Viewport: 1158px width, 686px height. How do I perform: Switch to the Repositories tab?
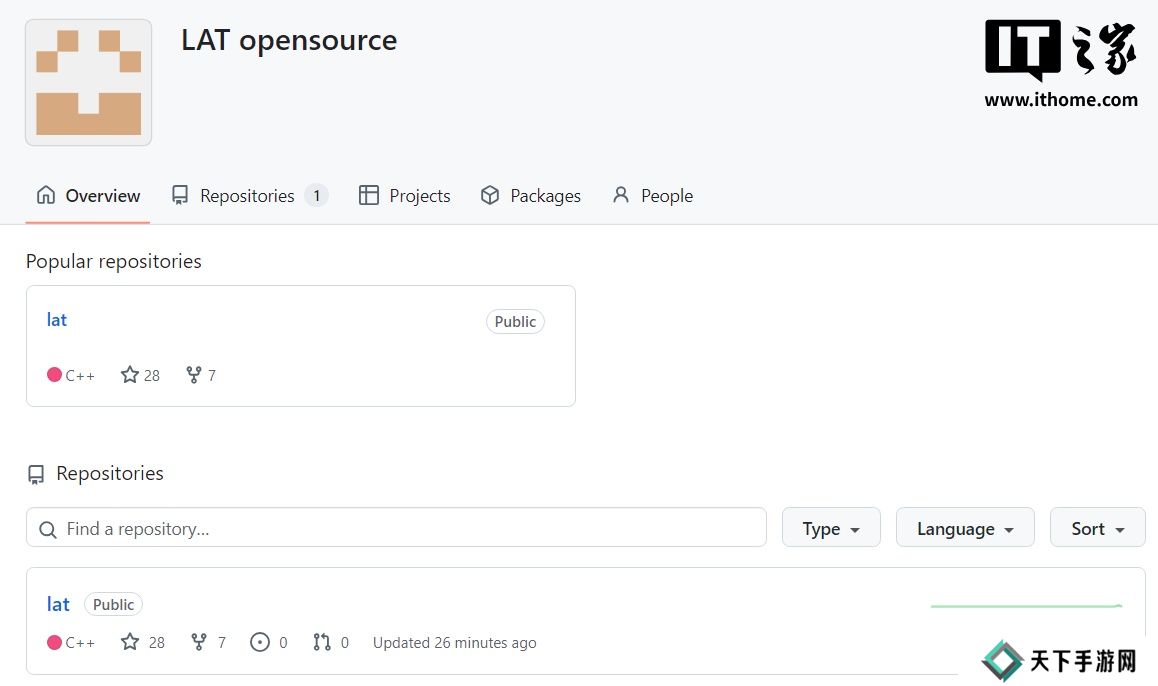click(x=248, y=196)
